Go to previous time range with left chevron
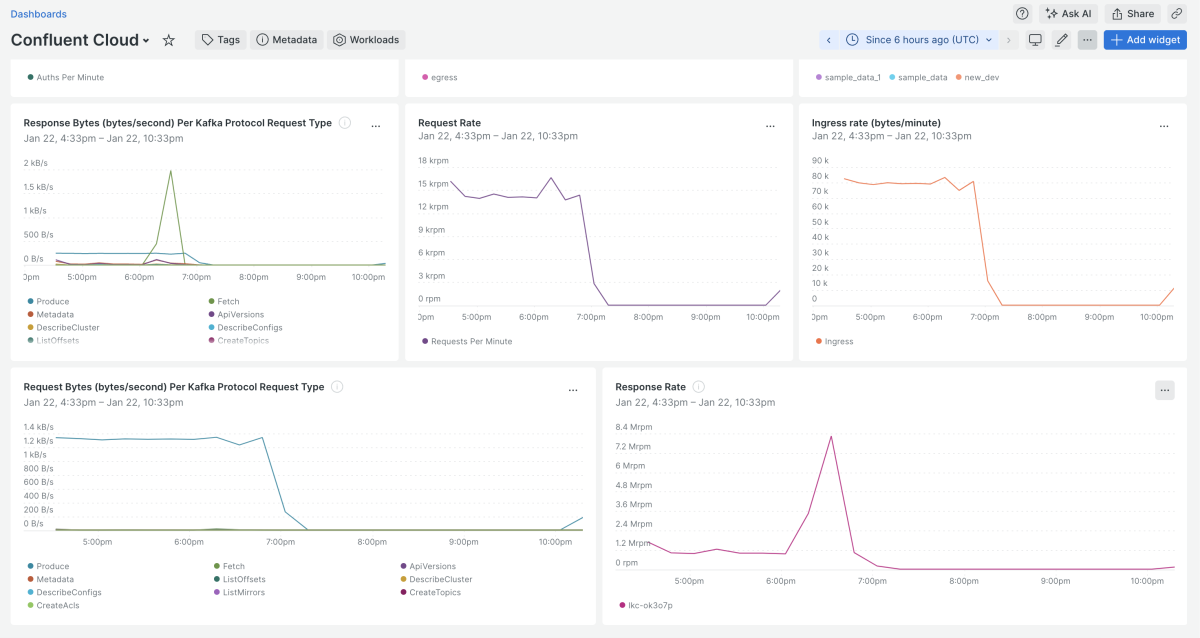This screenshot has width=1200, height=638. (829, 40)
